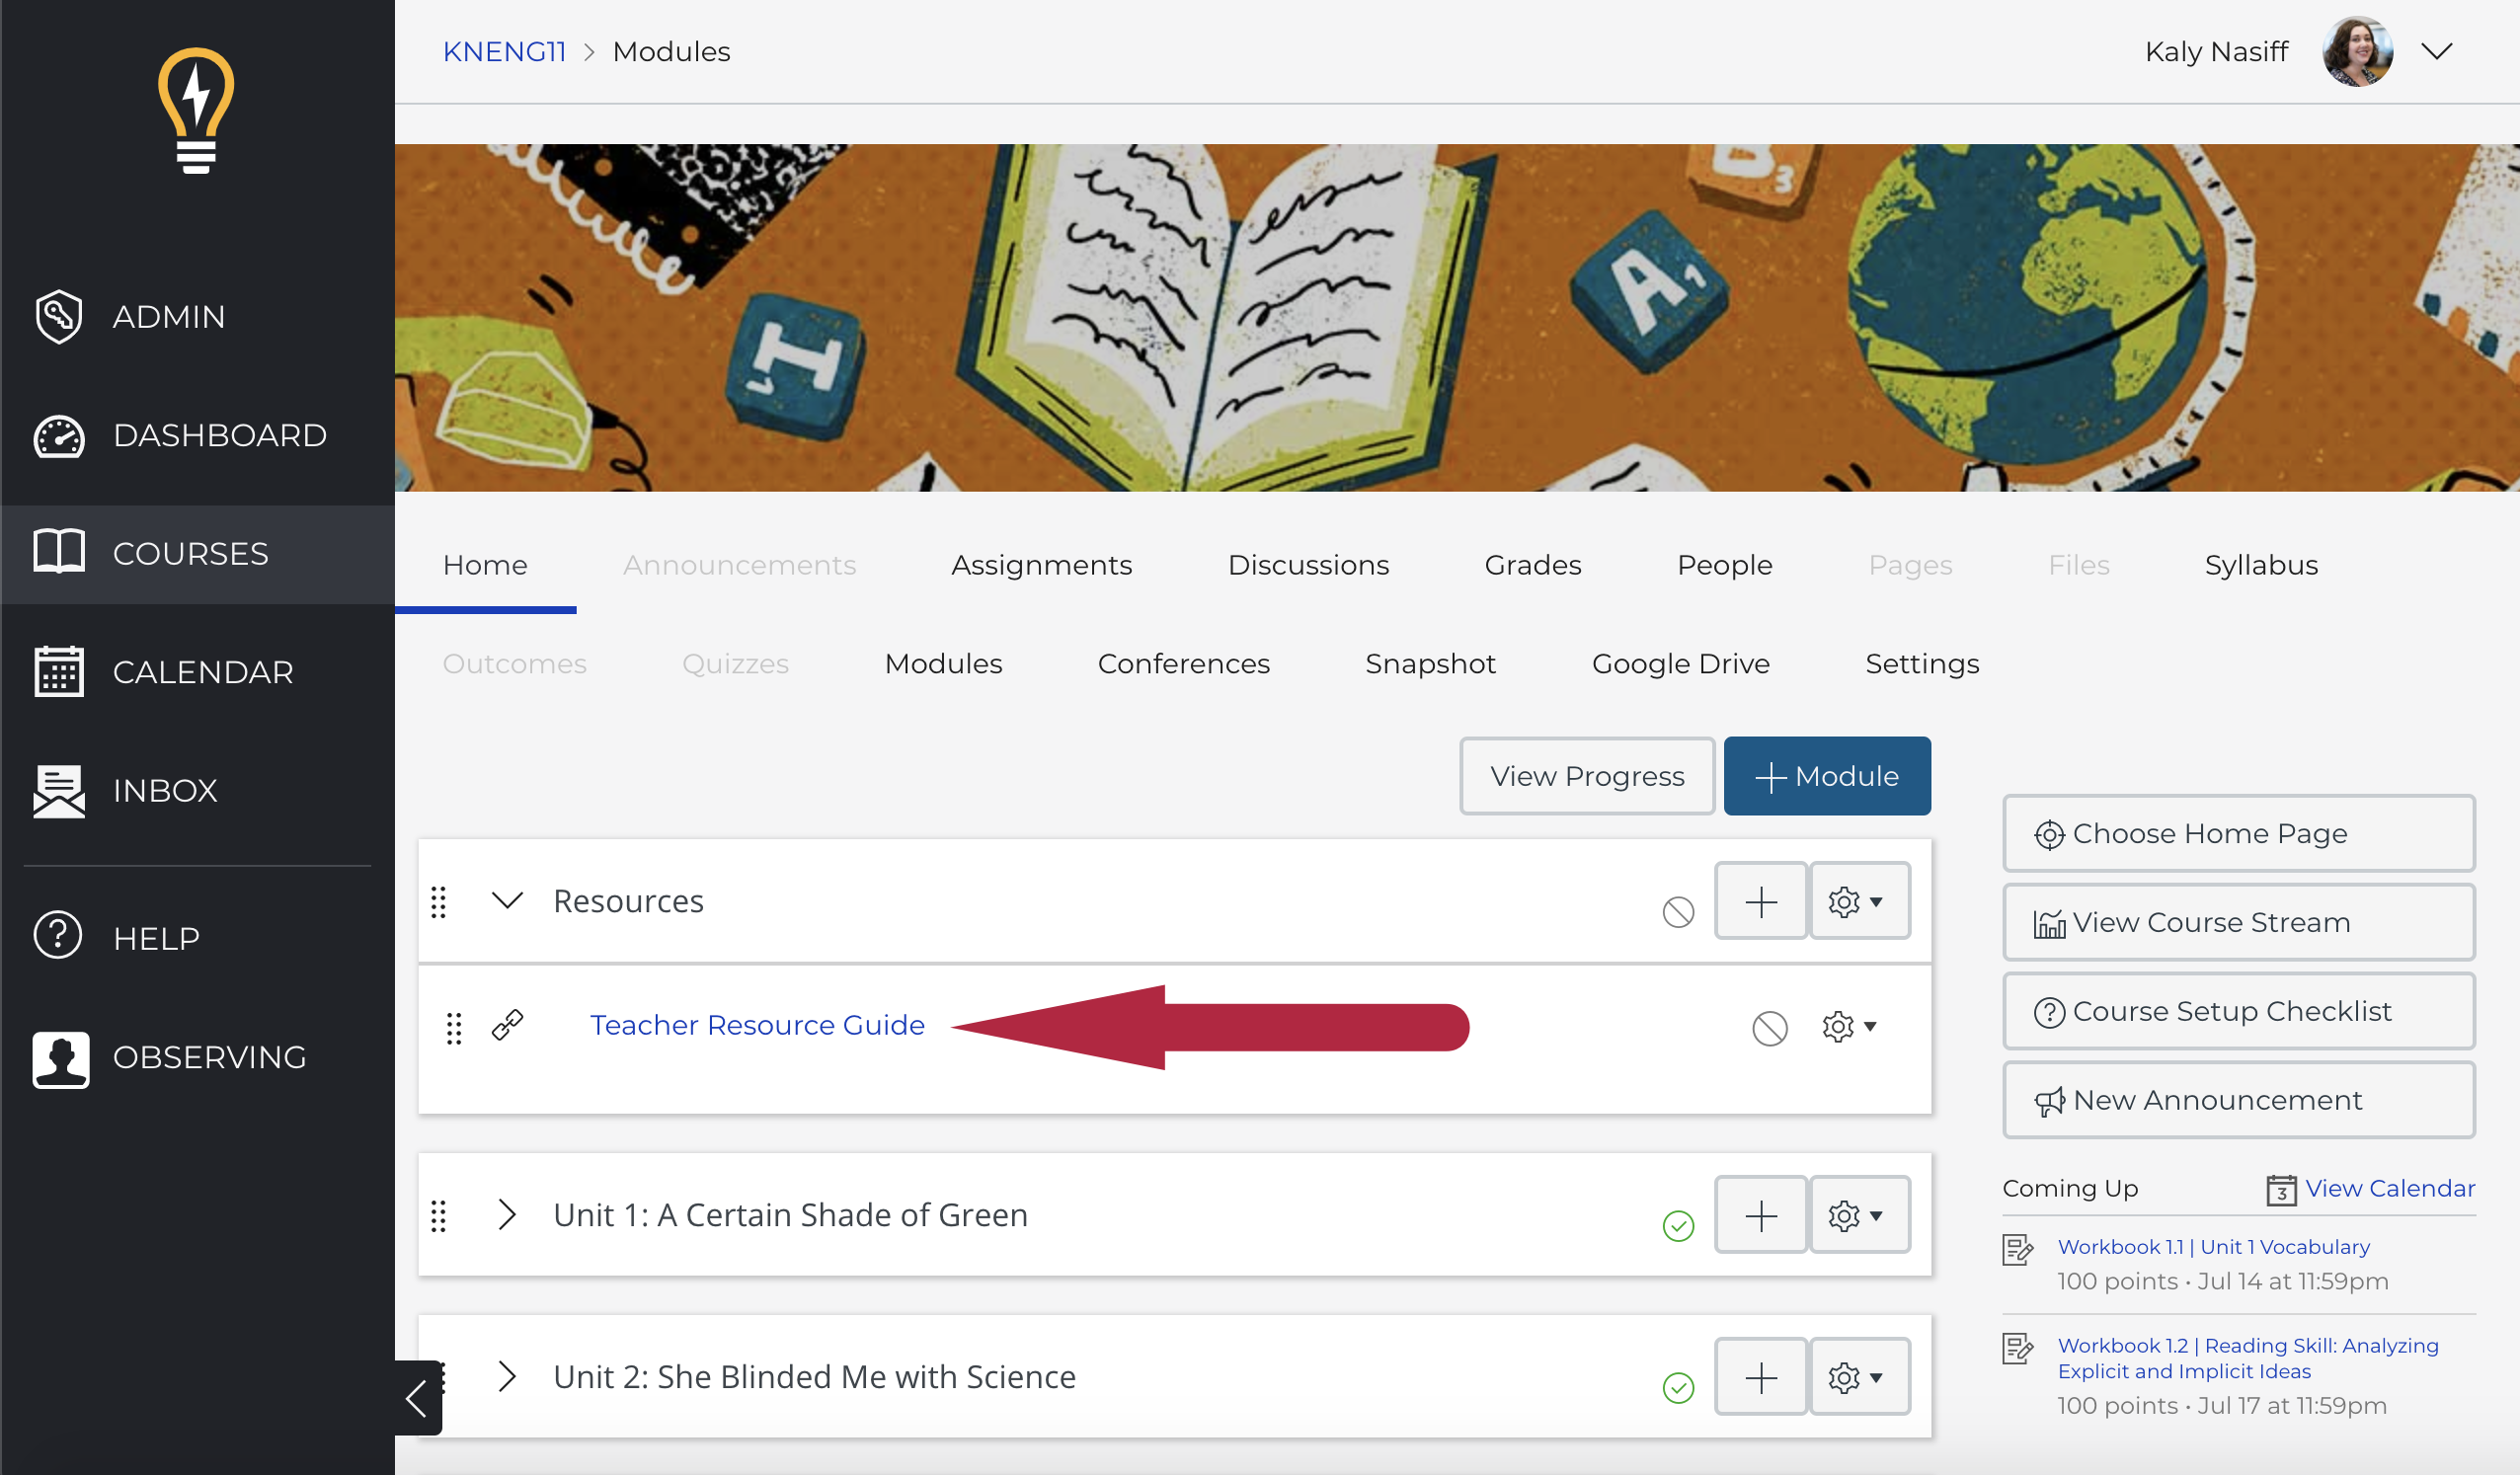Open the Pages tab
This screenshot has width=2520, height=1475.
point(1910,565)
